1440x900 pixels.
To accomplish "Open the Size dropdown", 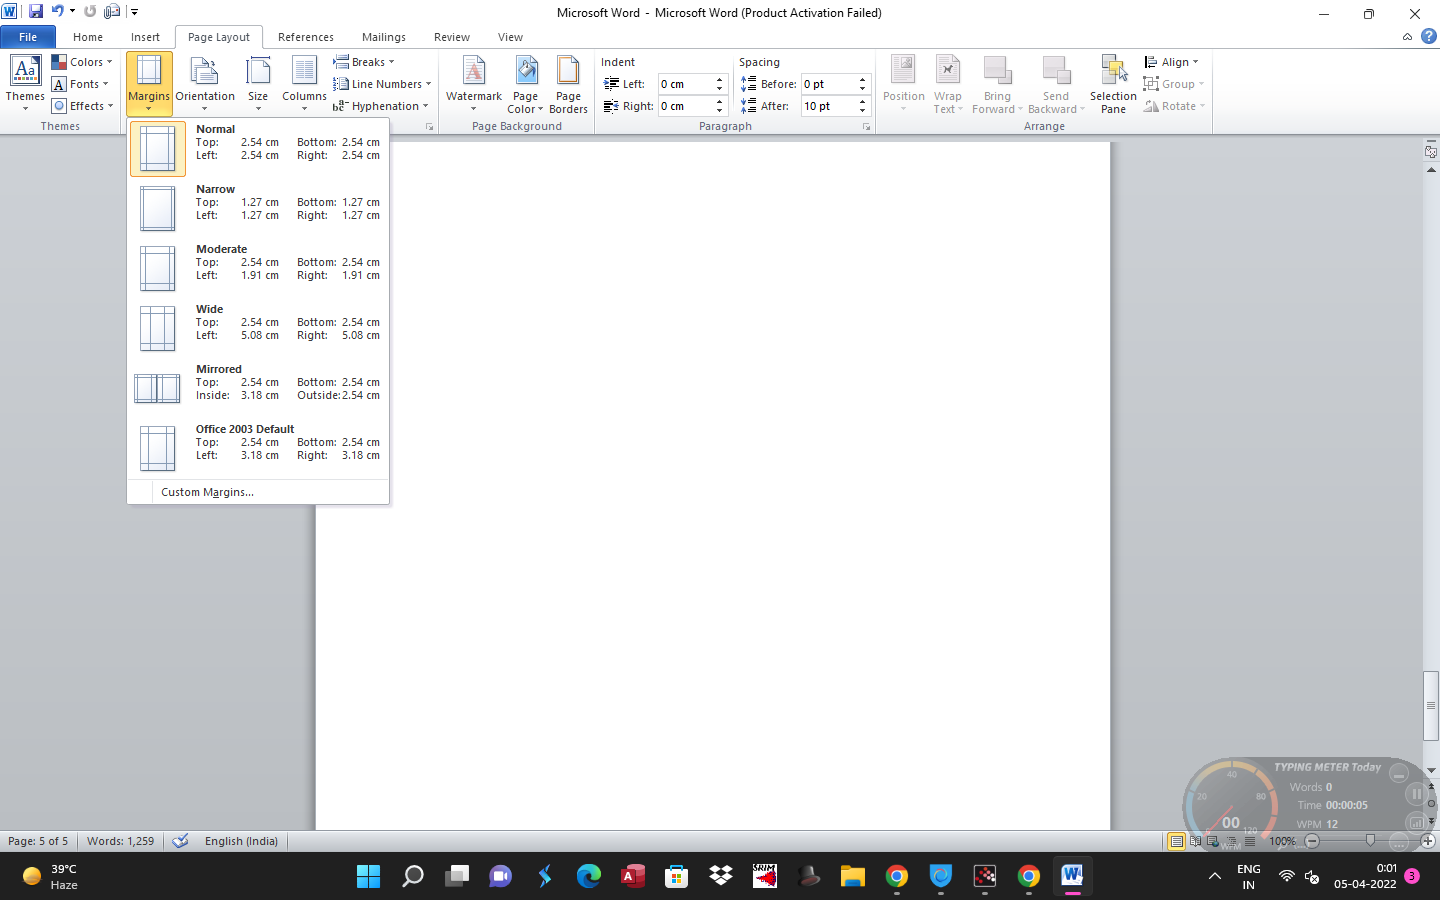I will pyautogui.click(x=258, y=83).
